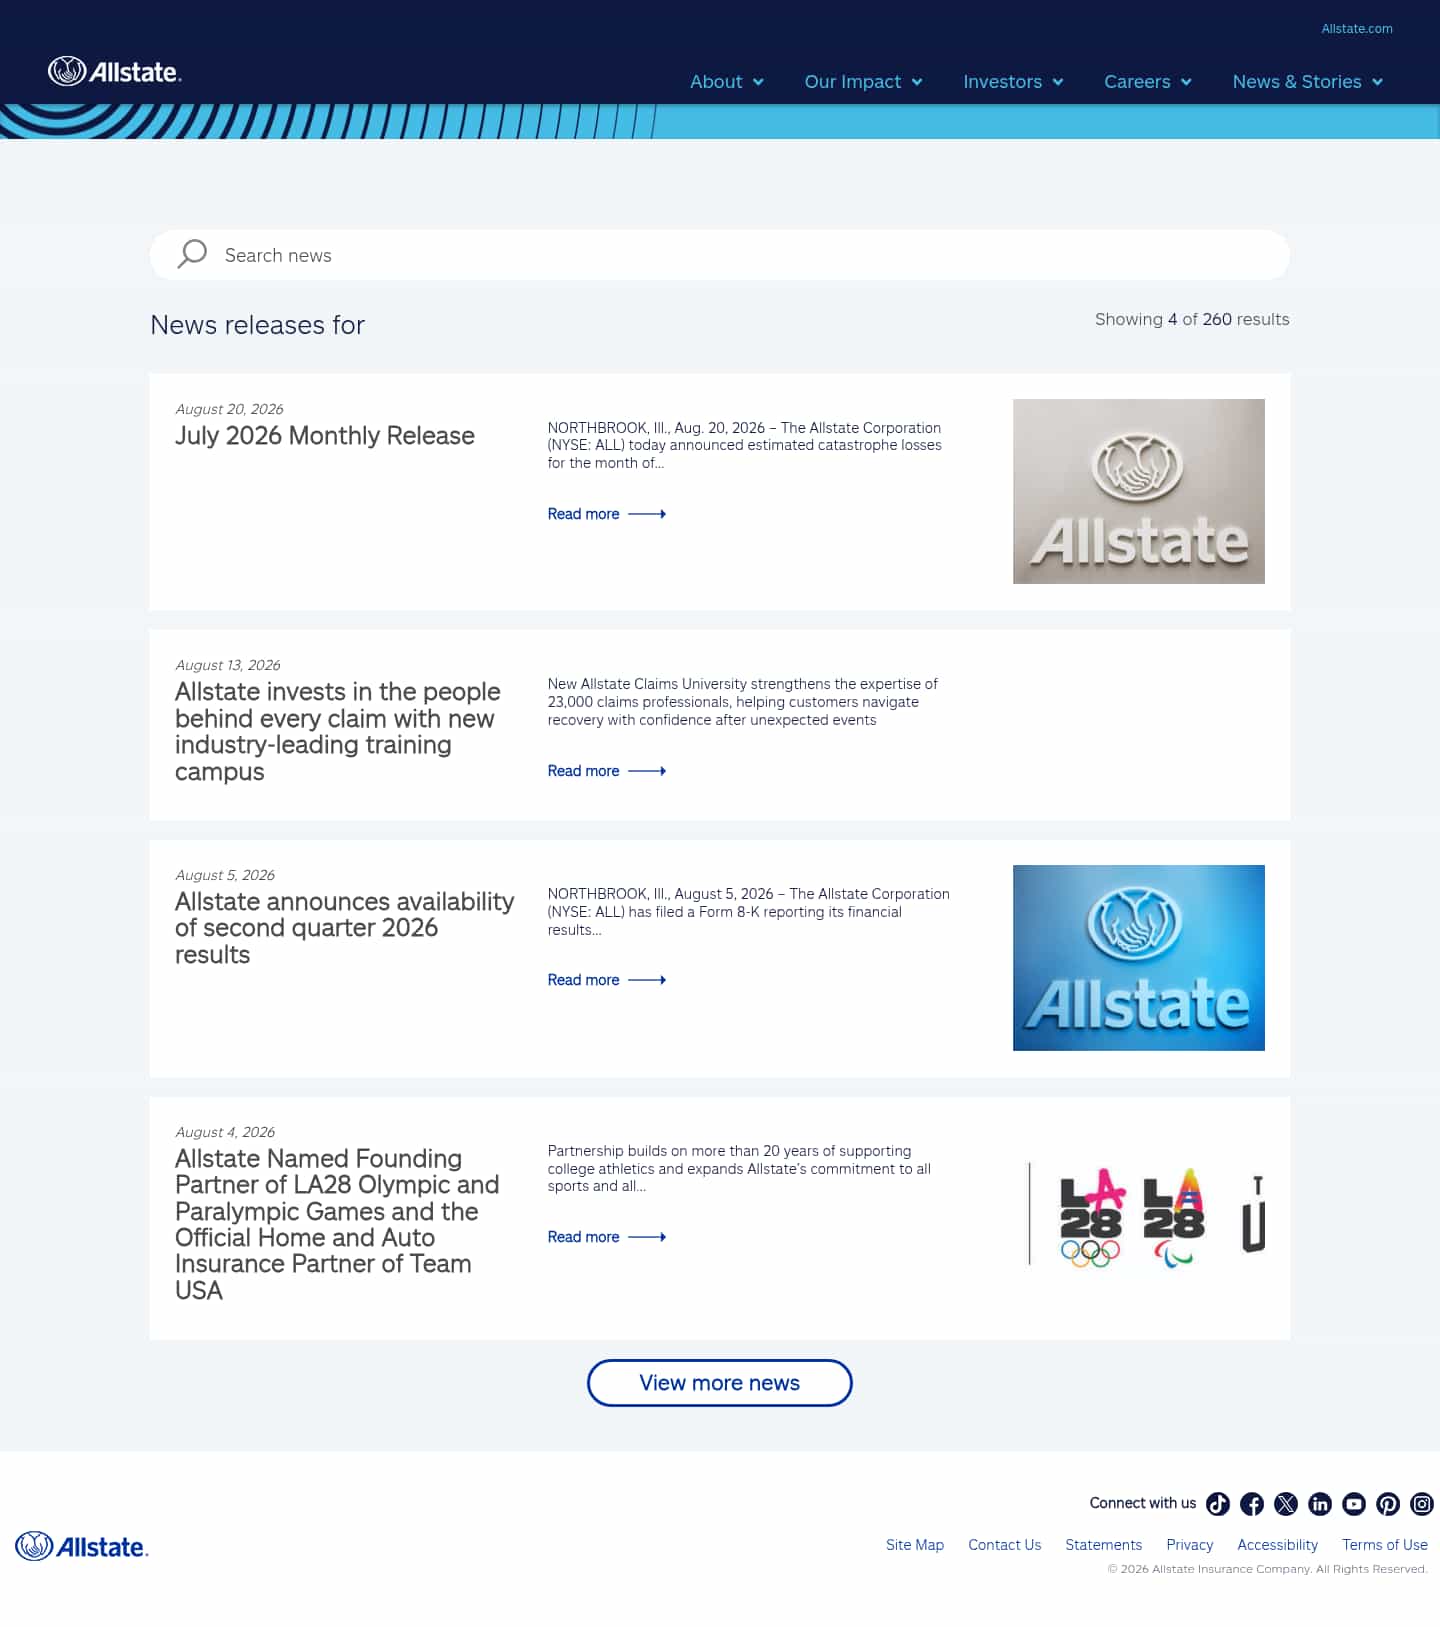Open Read more for July 2026 Monthly Release
Viewport: 1440px width, 1627px height.
point(583,514)
